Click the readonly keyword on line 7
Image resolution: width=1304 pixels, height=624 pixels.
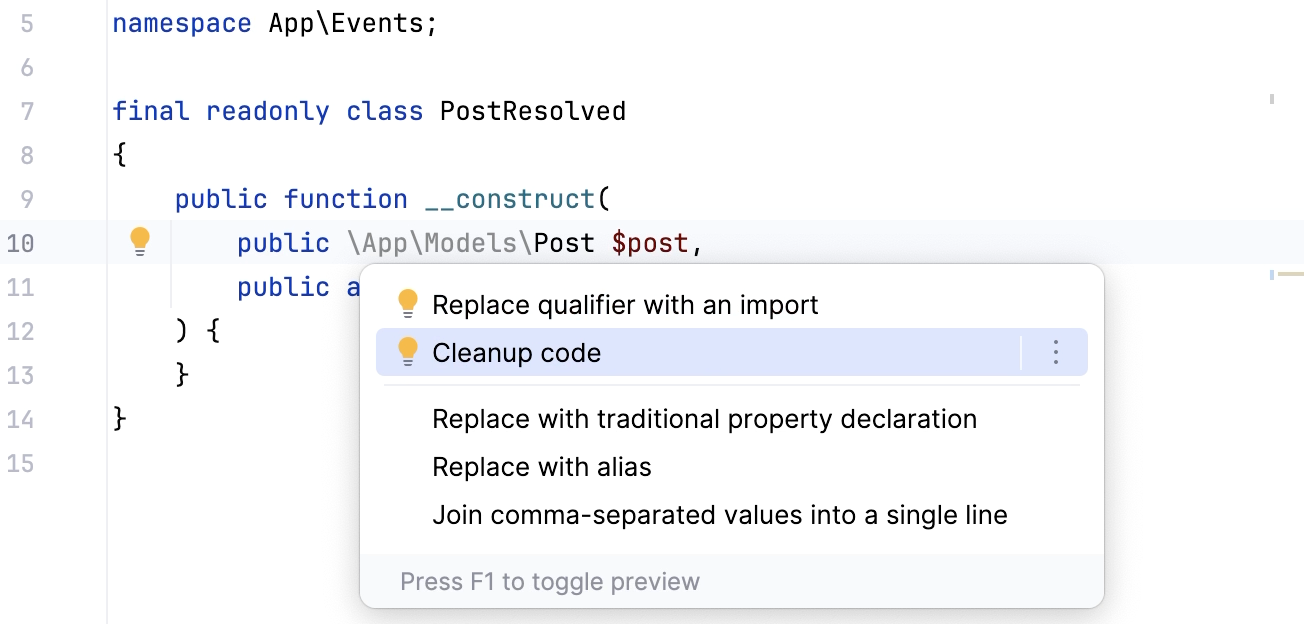(267, 111)
